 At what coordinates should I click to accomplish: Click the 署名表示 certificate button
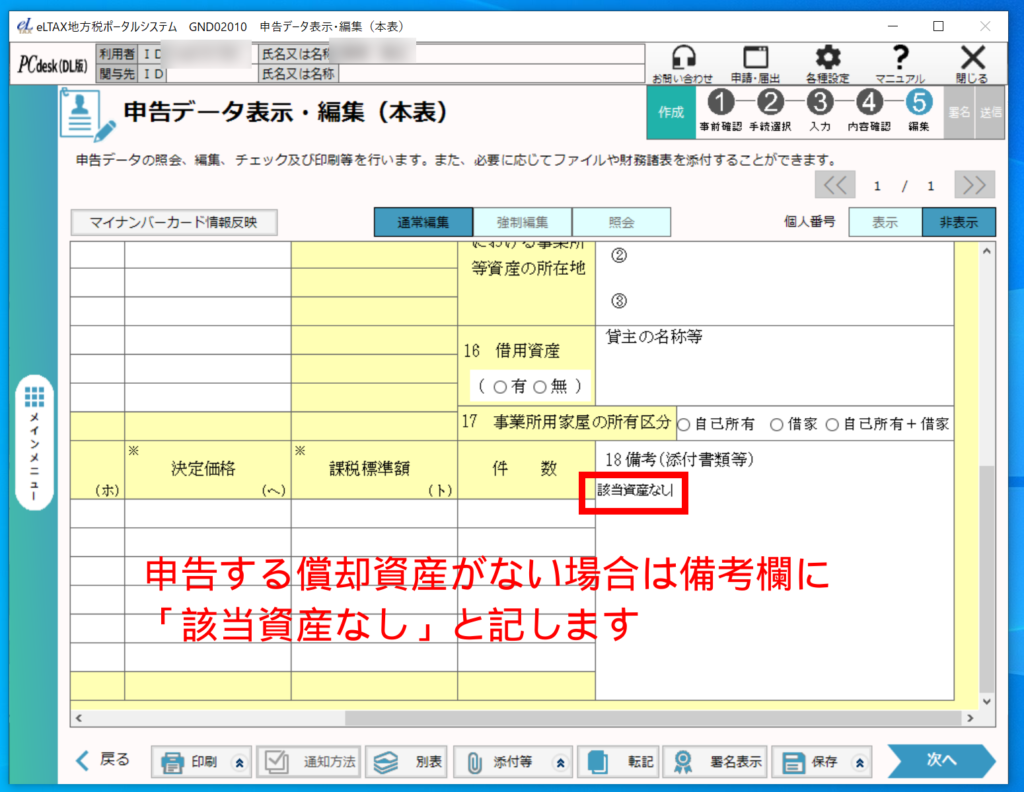tap(718, 762)
